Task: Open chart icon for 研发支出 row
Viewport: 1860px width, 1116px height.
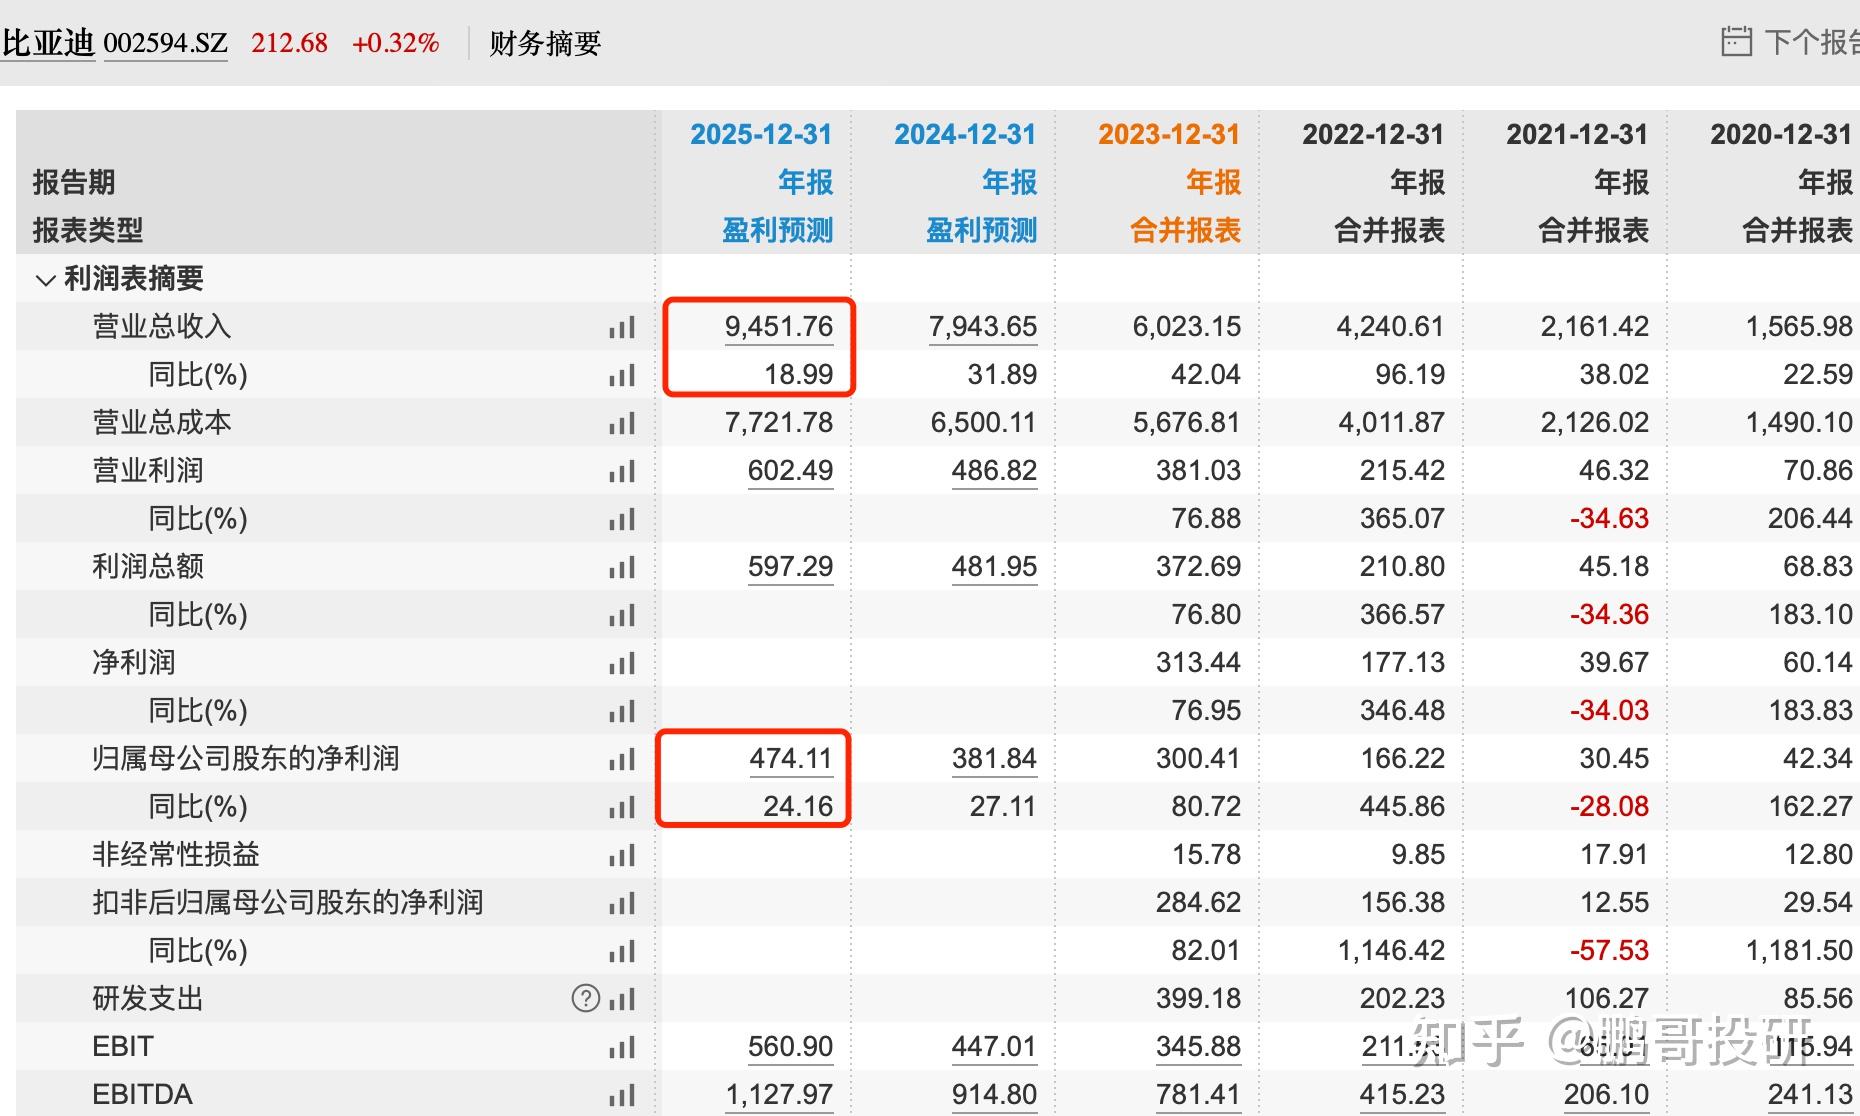Action: click(x=622, y=999)
